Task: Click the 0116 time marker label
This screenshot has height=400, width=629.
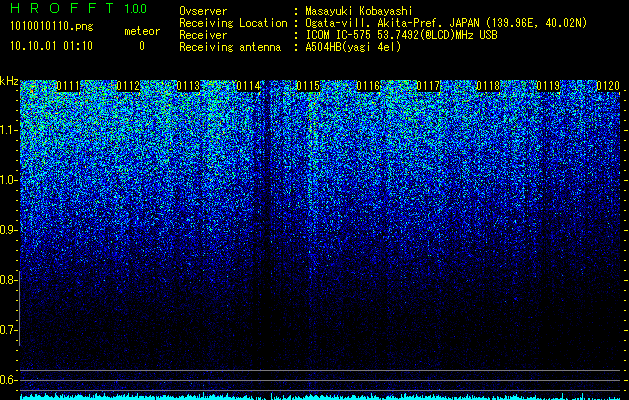Action: 369,86
